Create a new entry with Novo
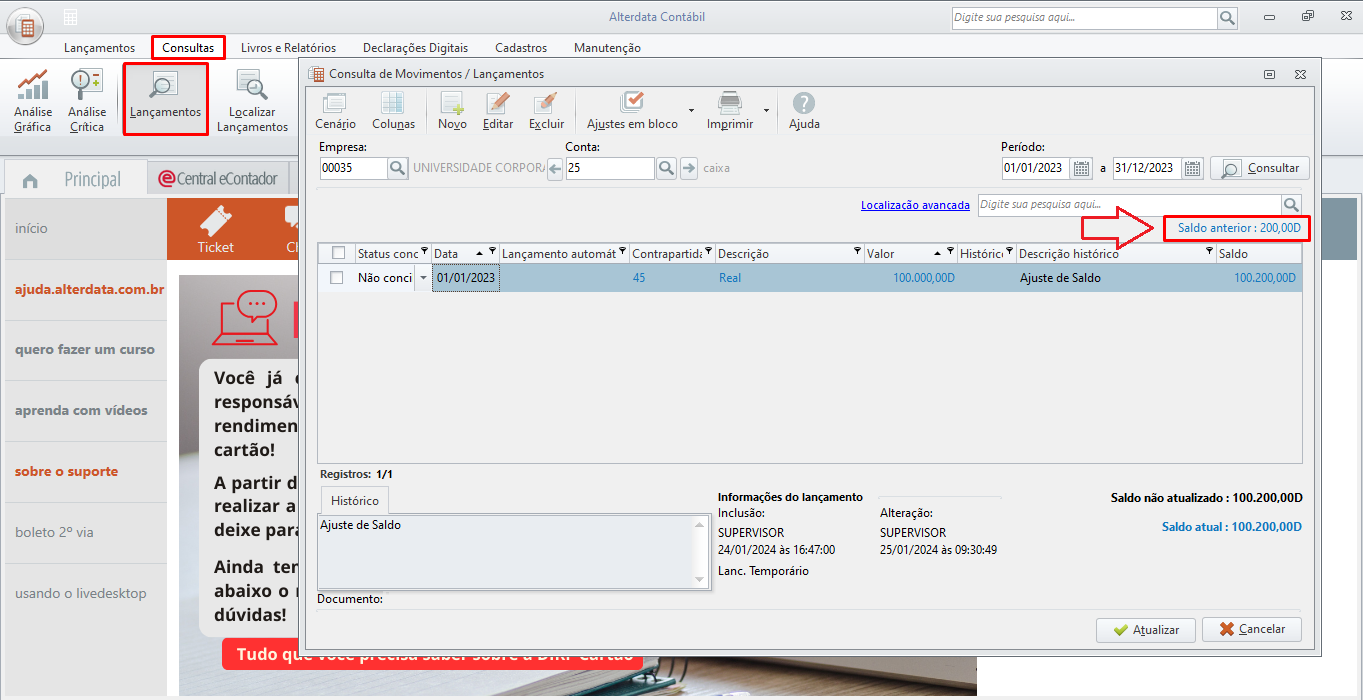 coord(452,110)
